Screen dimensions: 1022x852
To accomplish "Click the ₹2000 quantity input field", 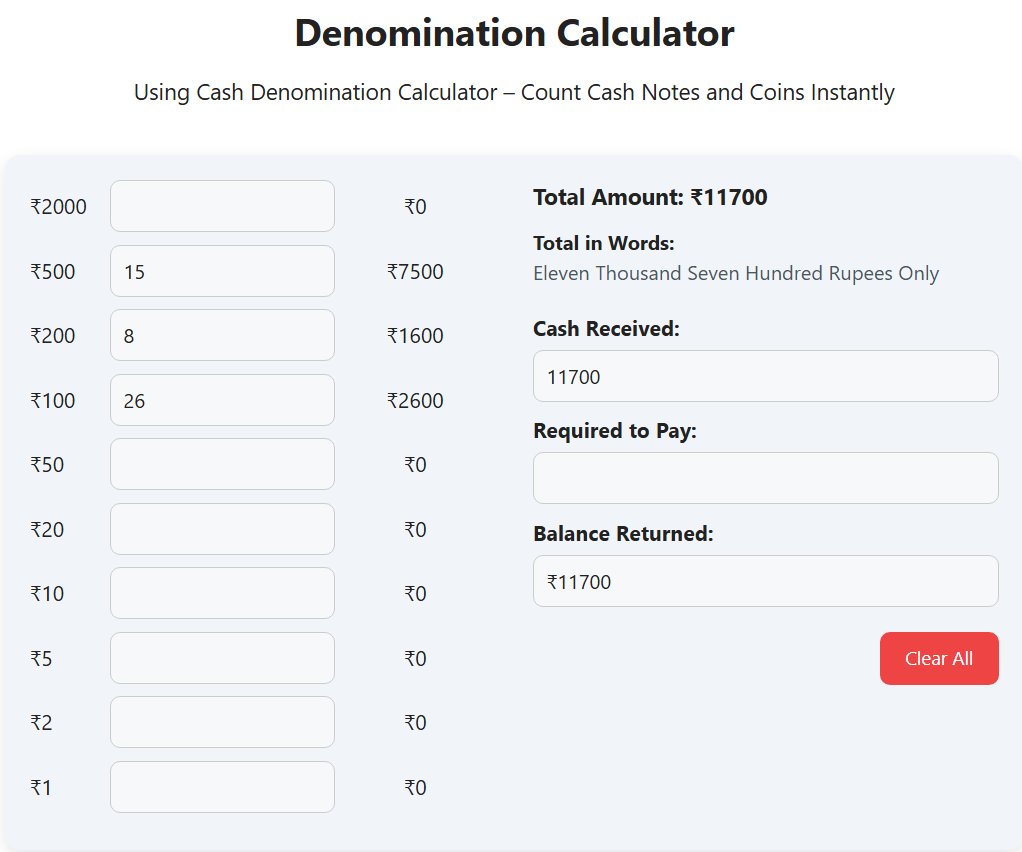I will 222,206.
